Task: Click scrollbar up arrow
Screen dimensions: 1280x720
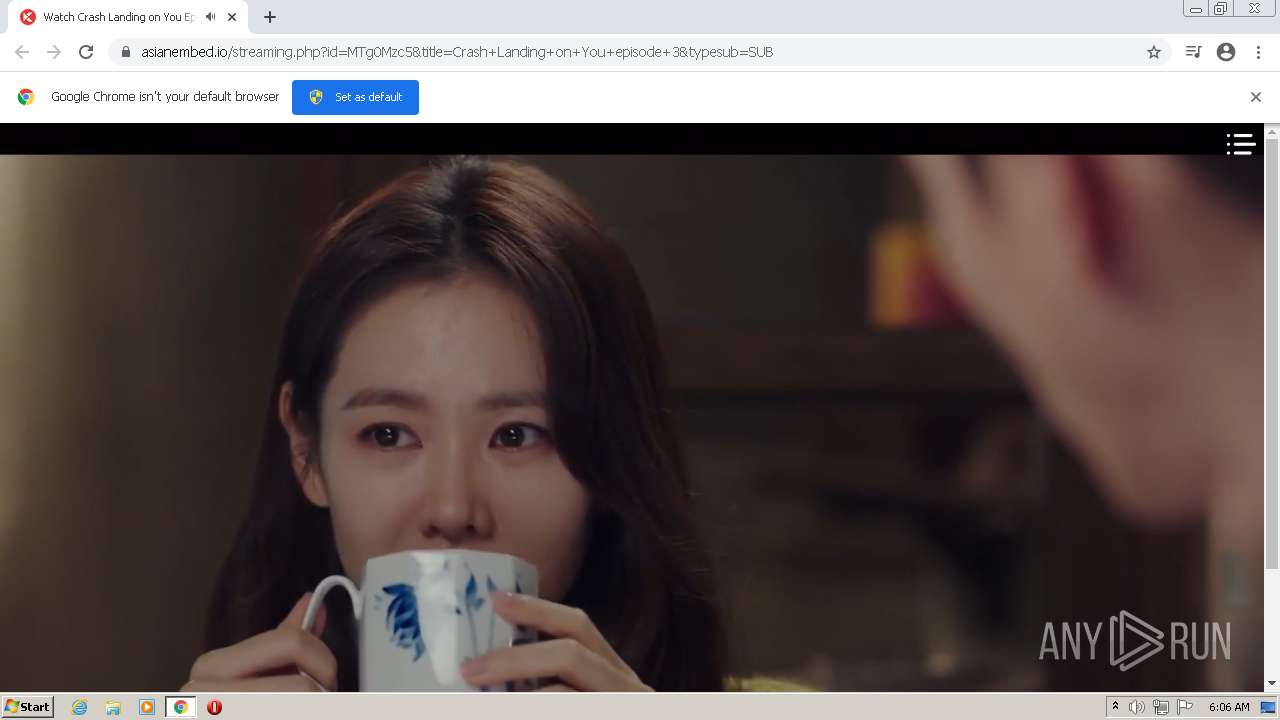Action: [x=1272, y=132]
